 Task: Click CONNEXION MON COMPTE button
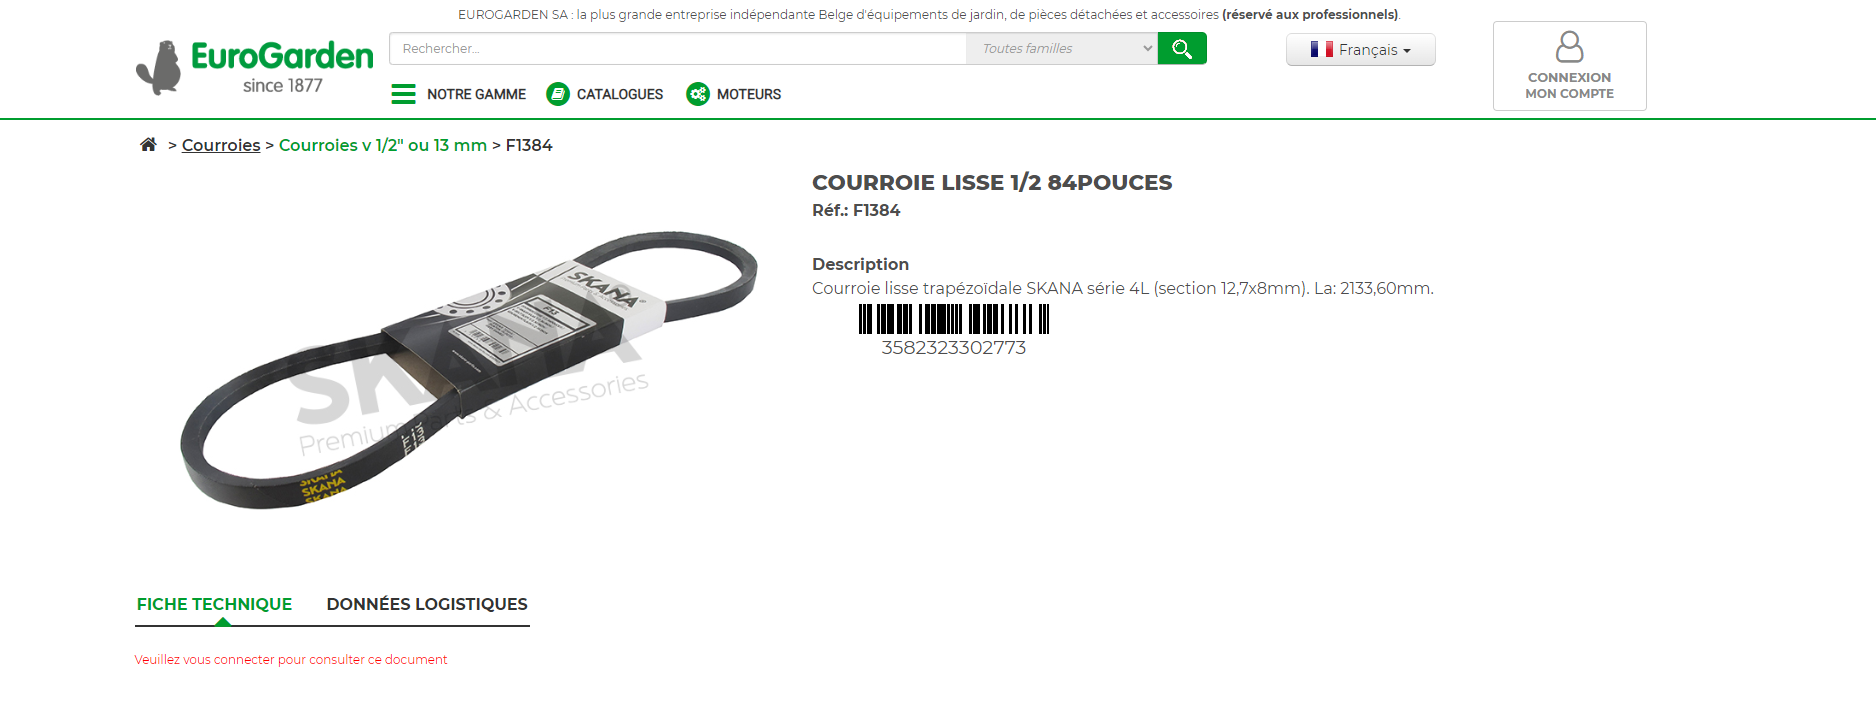1570,66
